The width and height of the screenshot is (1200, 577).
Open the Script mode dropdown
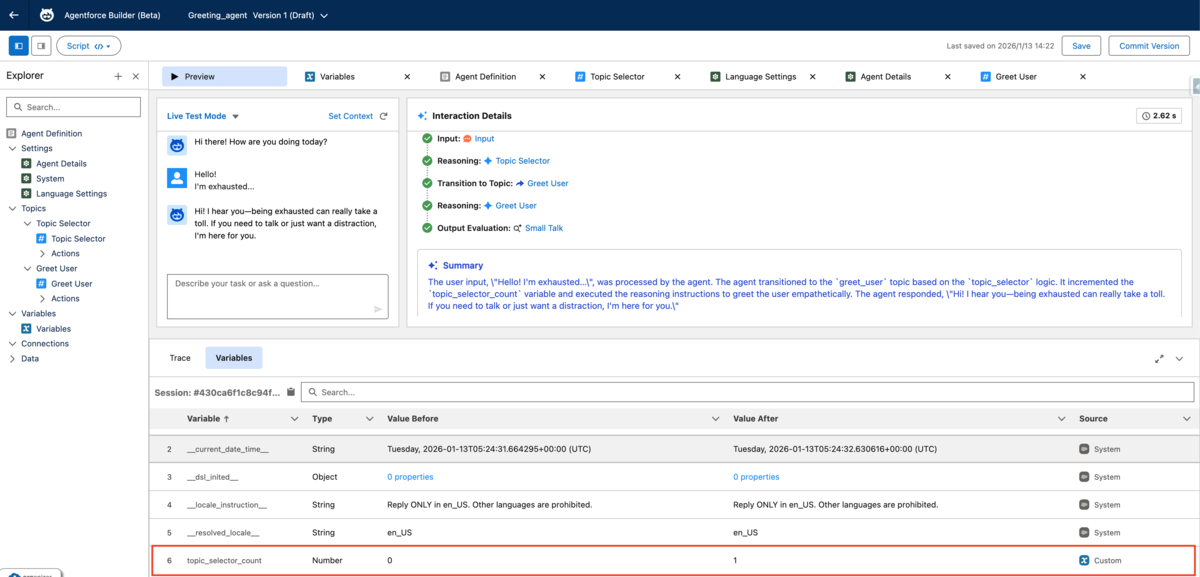pyautogui.click(x=89, y=46)
